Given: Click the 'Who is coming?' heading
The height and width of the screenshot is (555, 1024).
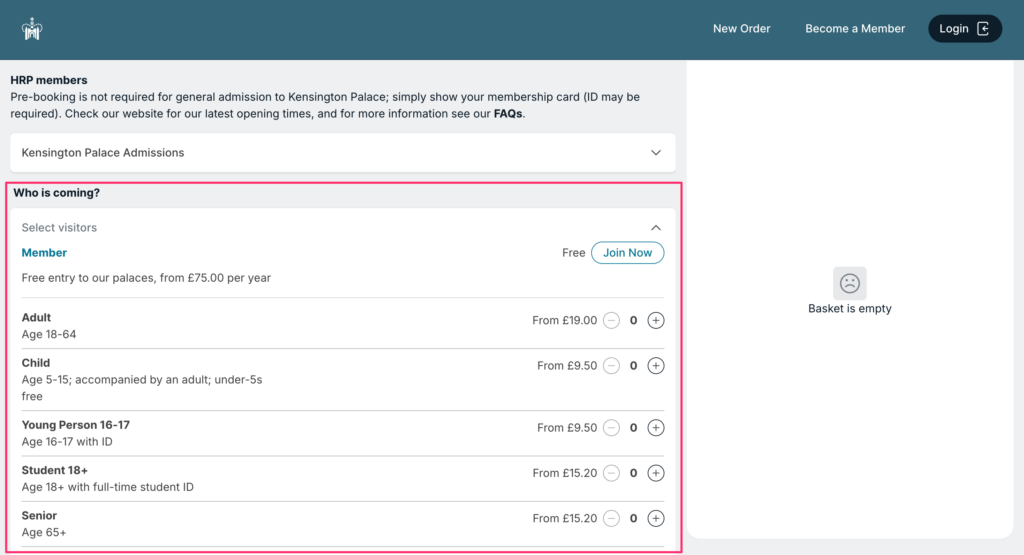Looking at the screenshot, I should [57, 193].
